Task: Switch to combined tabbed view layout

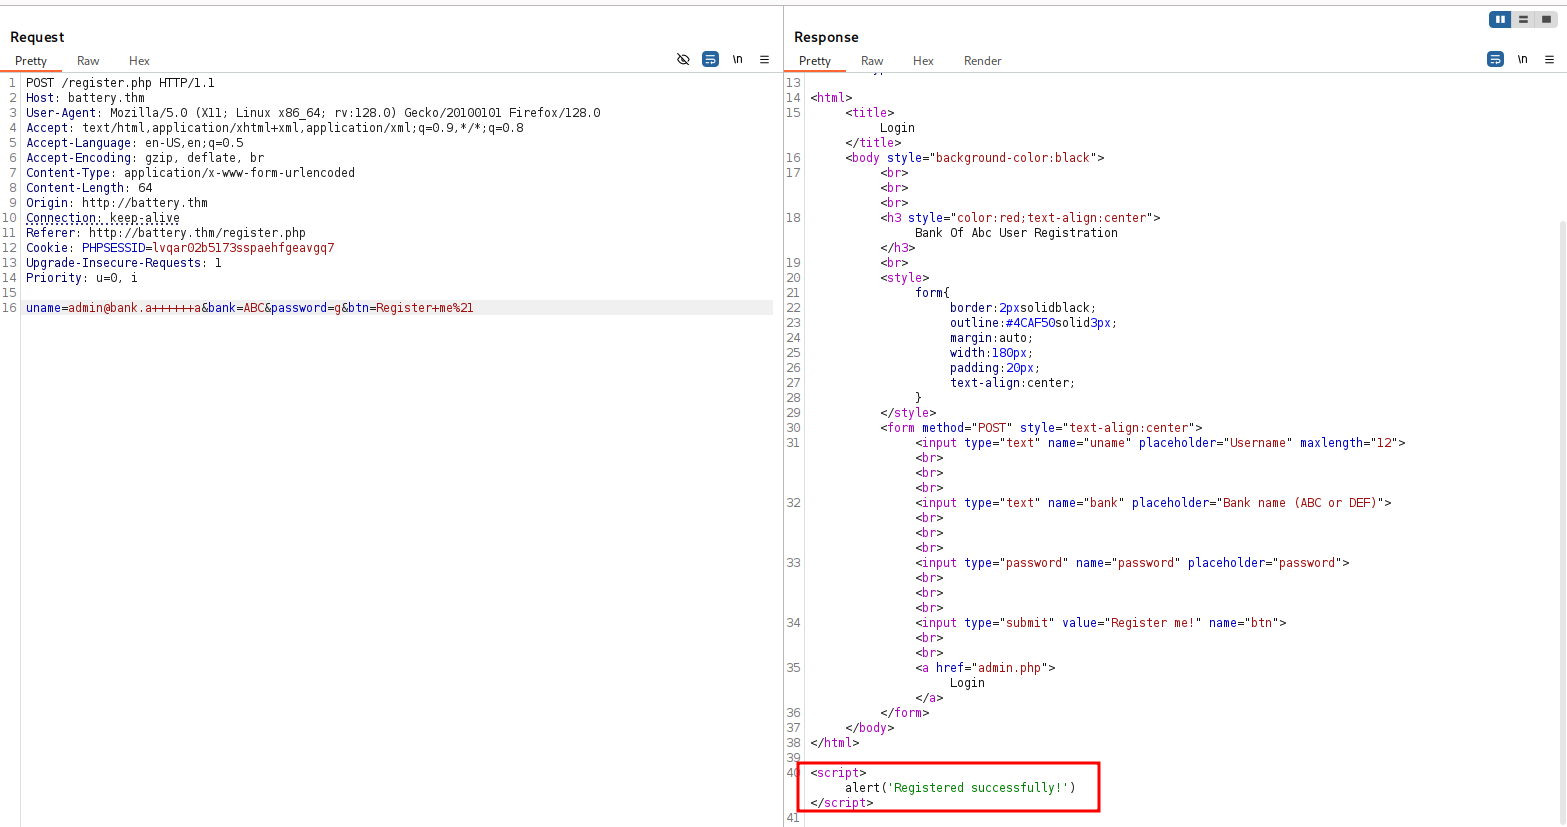Action: coord(1546,19)
